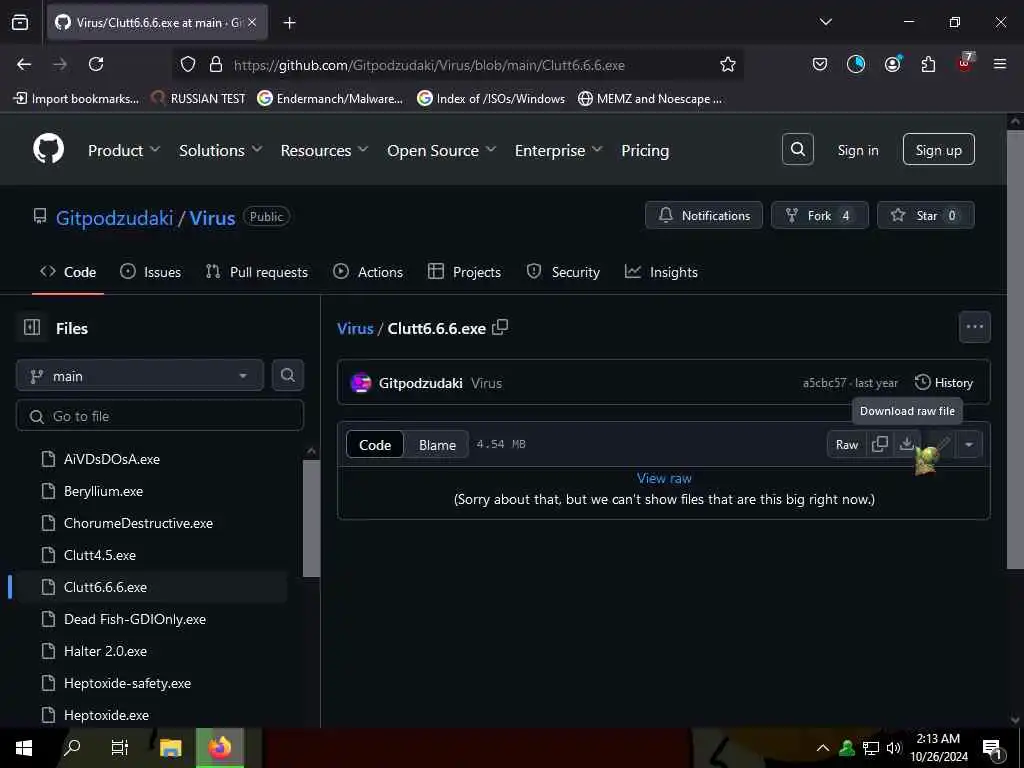Open the Actions tab
This screenshot has width=1024, height=768.
coord(368,272)
